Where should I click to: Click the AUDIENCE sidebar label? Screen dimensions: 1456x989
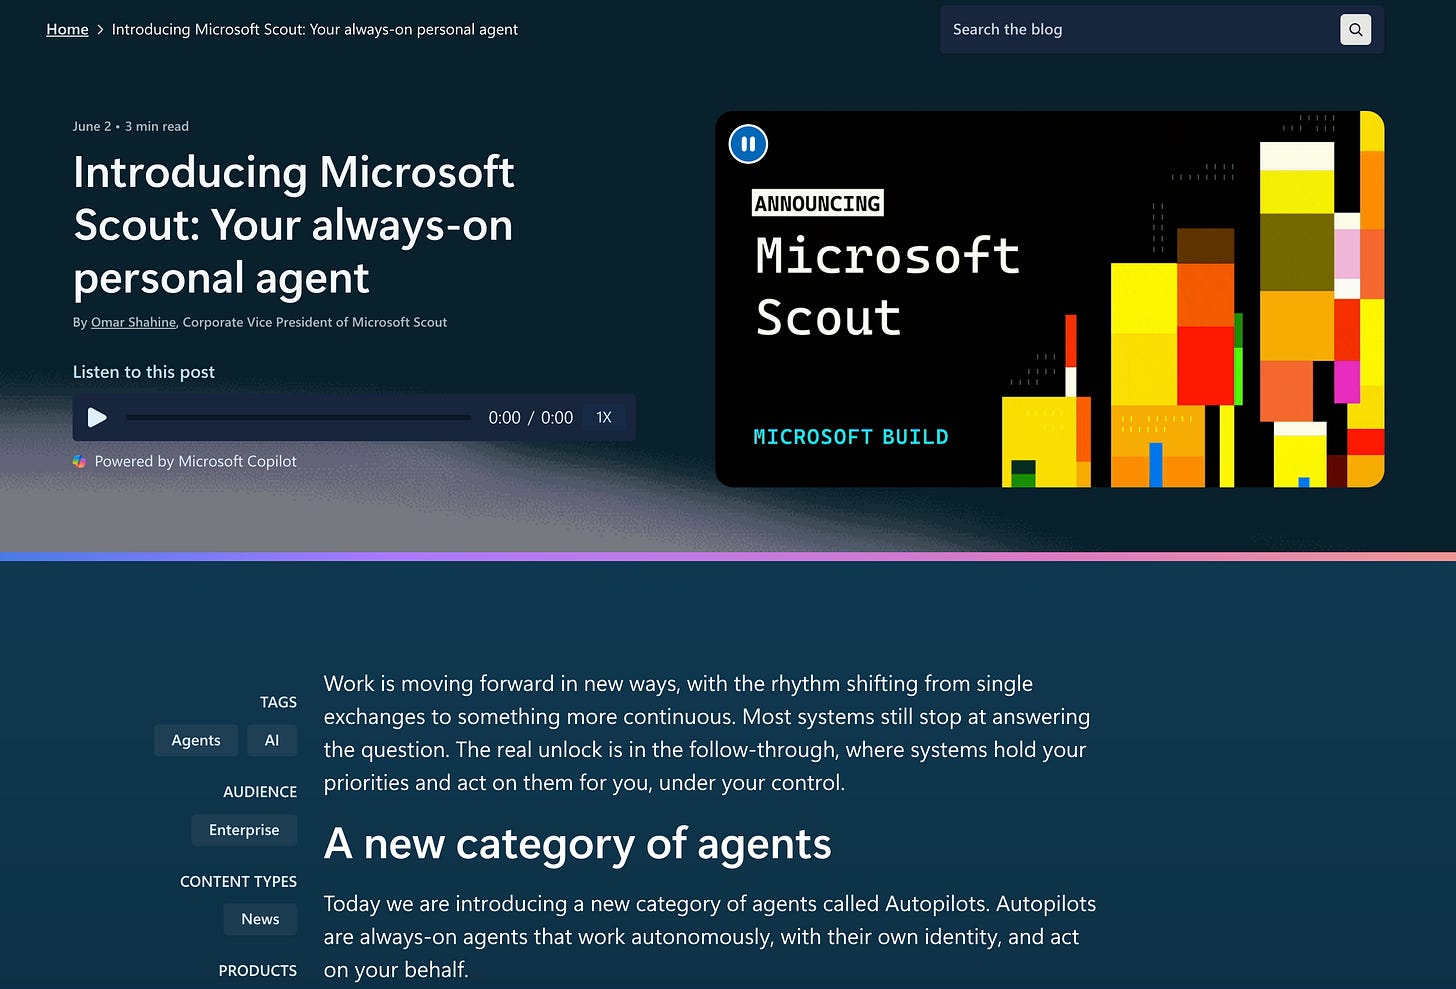[260, 791]
